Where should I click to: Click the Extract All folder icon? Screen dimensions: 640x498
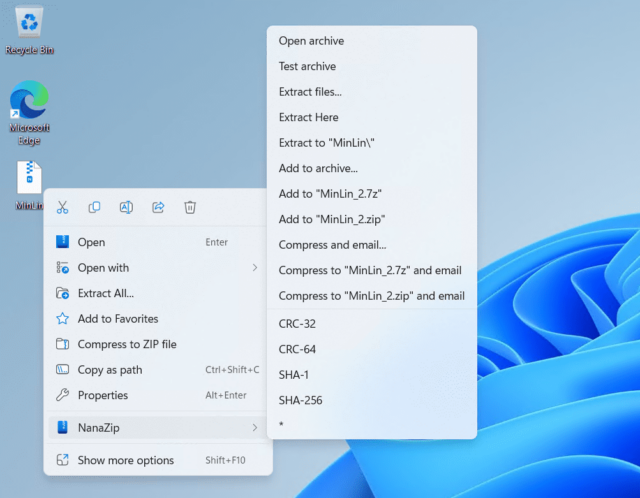click(62, 293)
